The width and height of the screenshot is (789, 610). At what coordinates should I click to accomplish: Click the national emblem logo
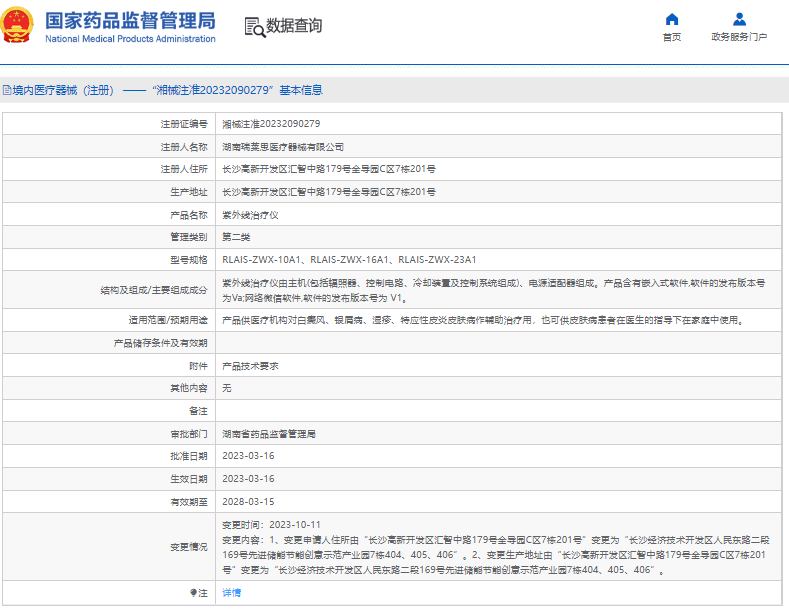click(x=17, y=24)
